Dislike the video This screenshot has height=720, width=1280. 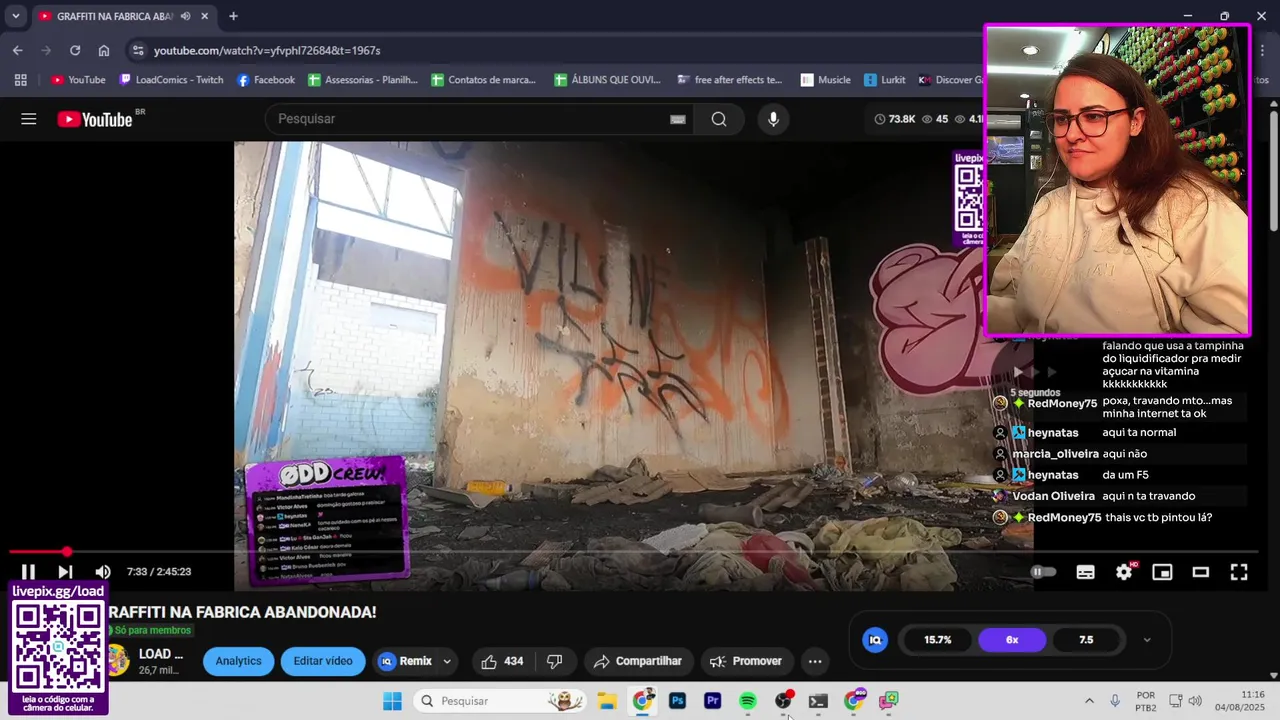555,661
